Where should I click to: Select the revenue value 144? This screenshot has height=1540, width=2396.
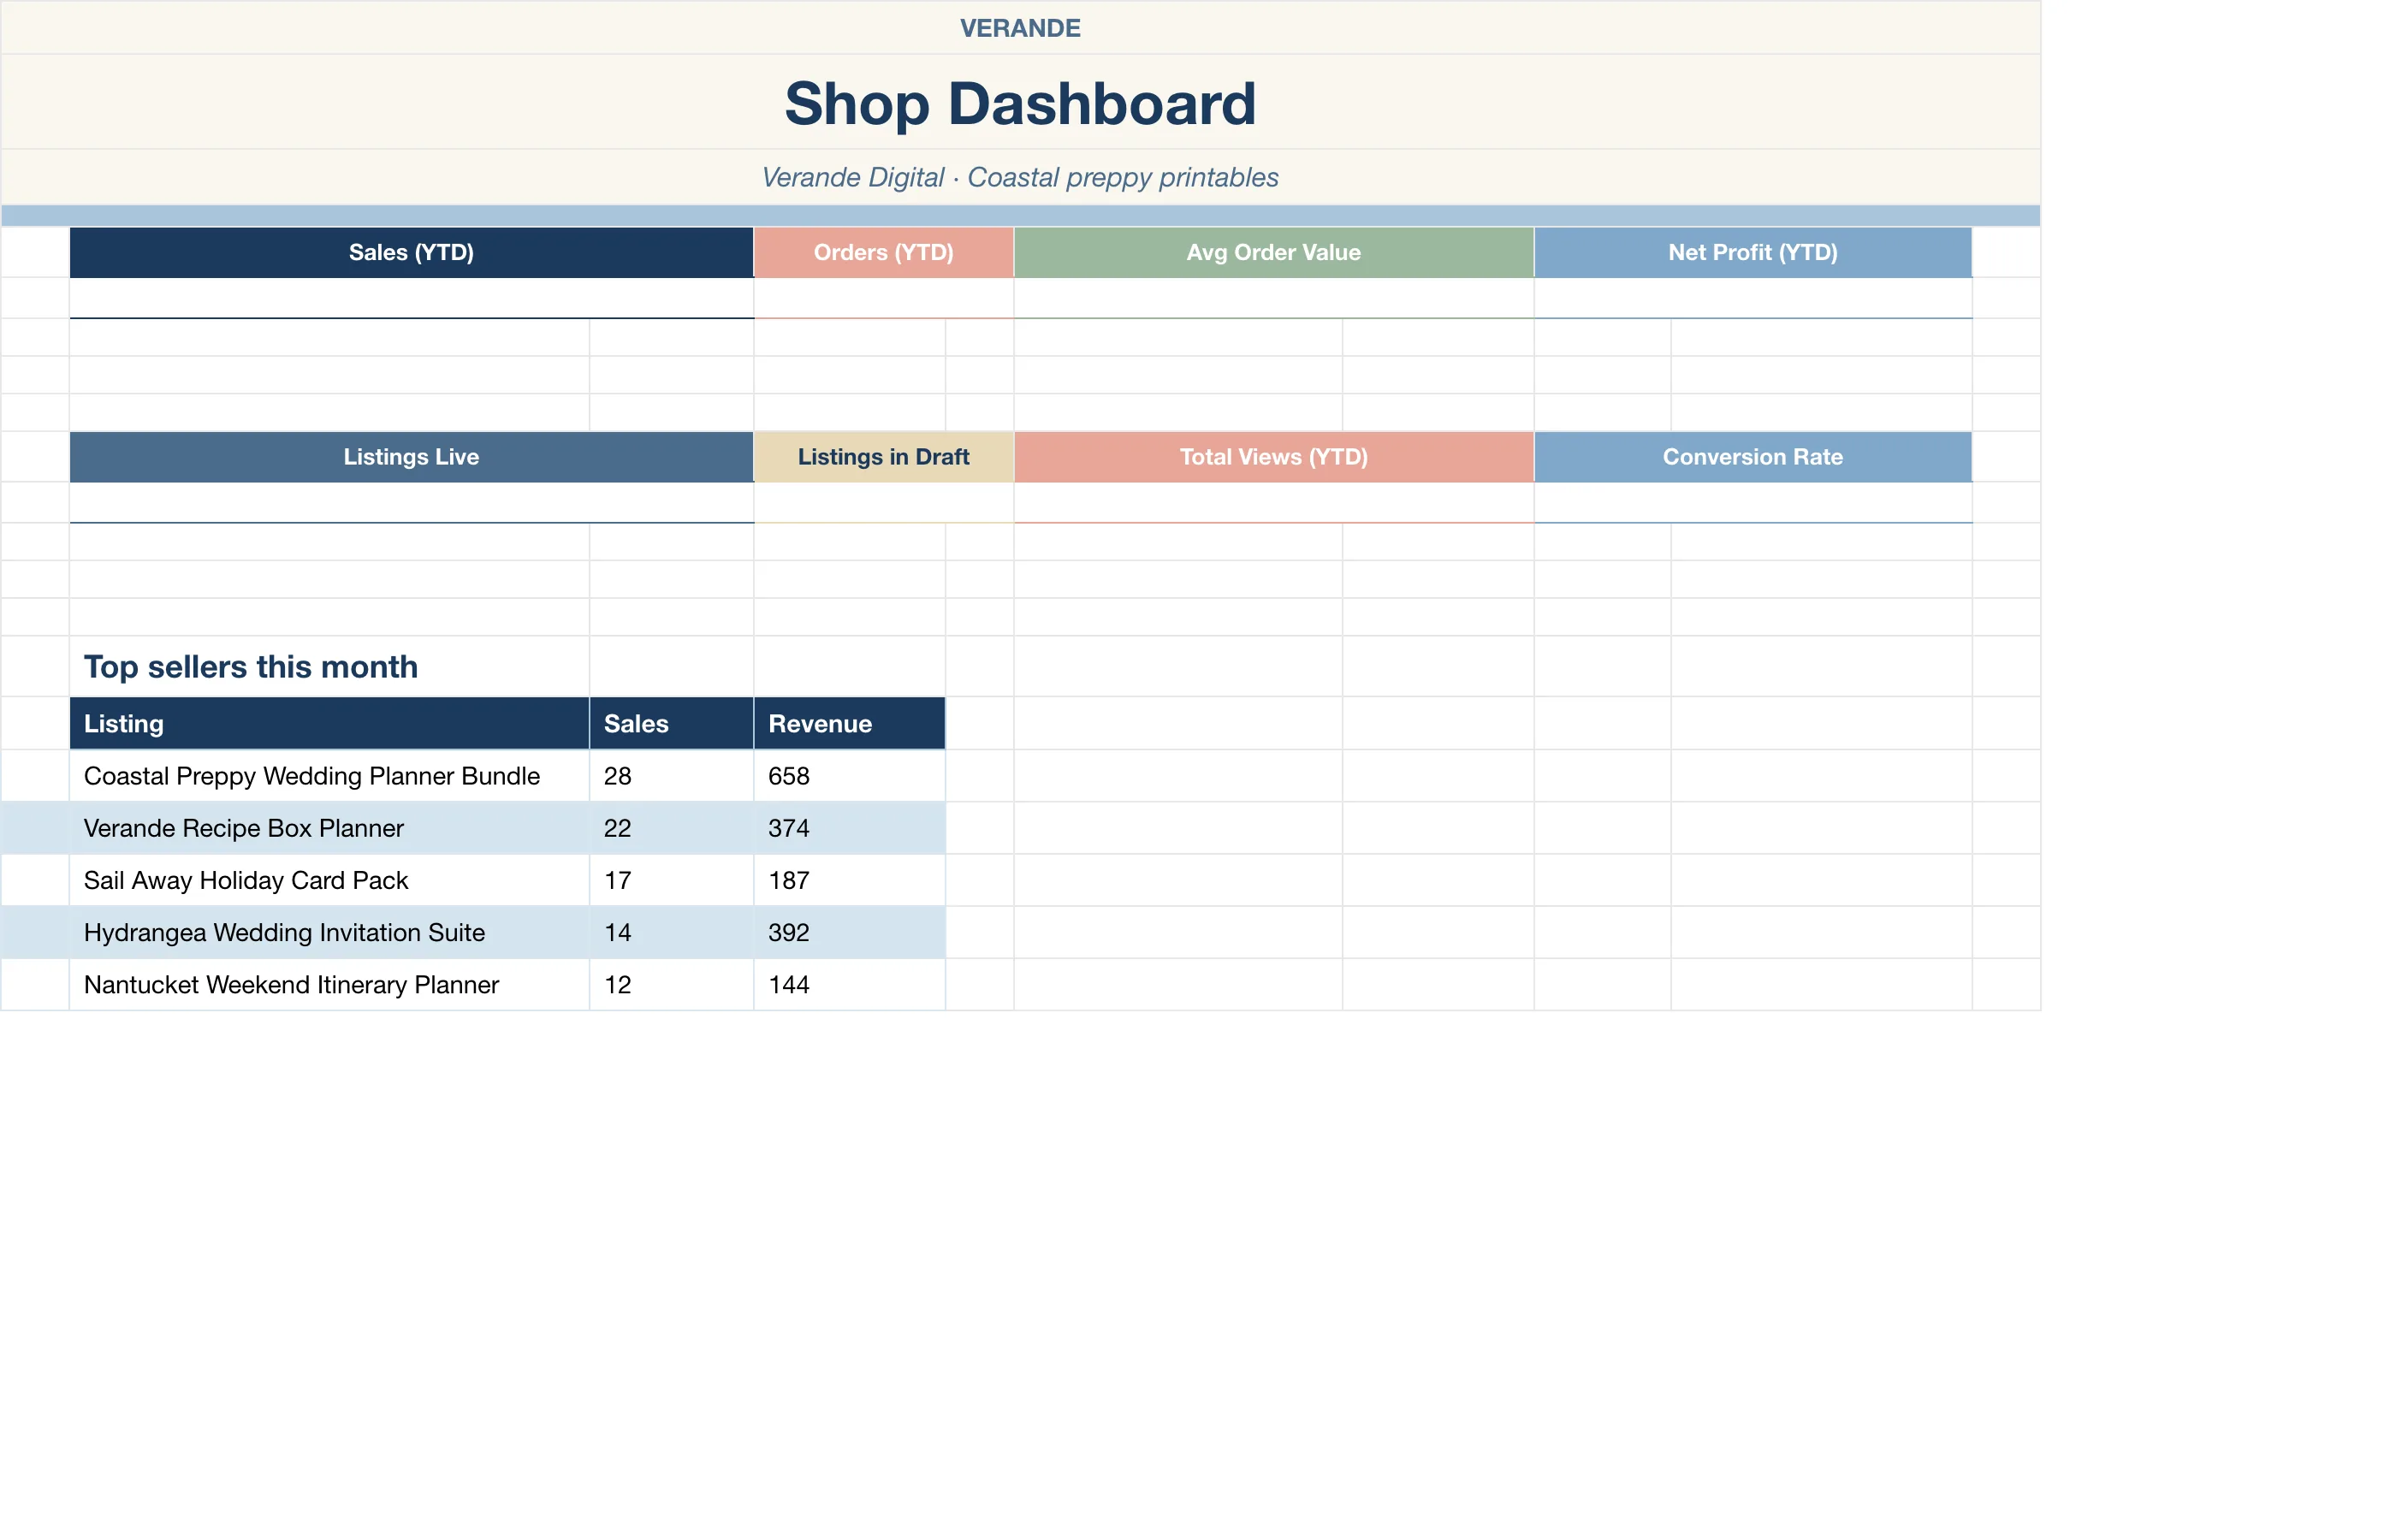[849, 984]
